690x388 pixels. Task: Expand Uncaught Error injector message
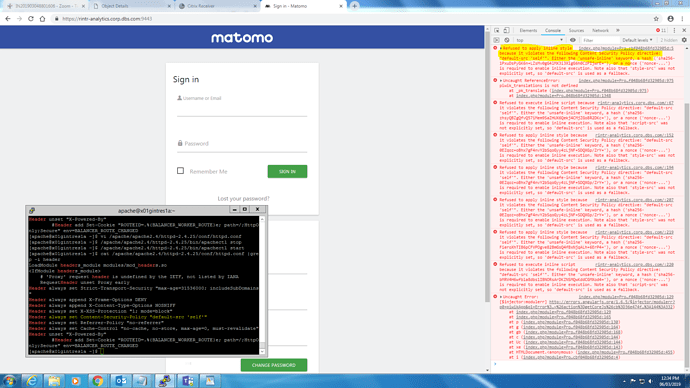pyautogui.click(x=501, y=297)
